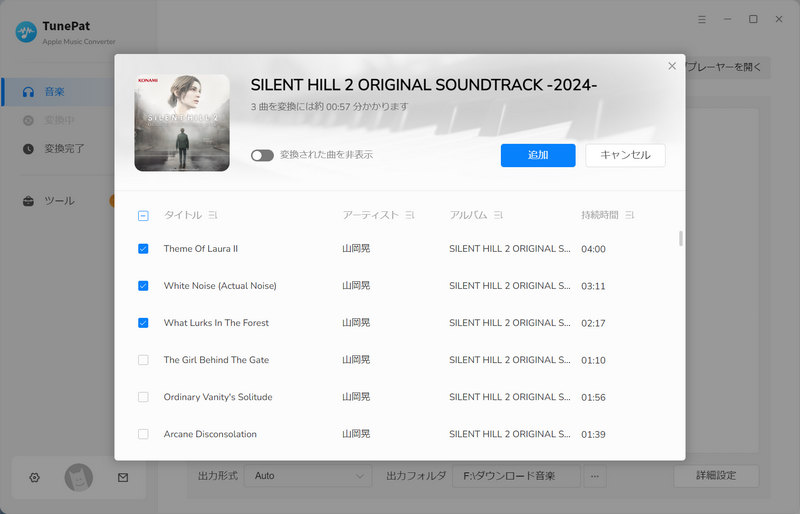The image size is (800, 514).
Task: Uncheck White Noise (Actual Noise) checkbox
Action: [143, 286]
